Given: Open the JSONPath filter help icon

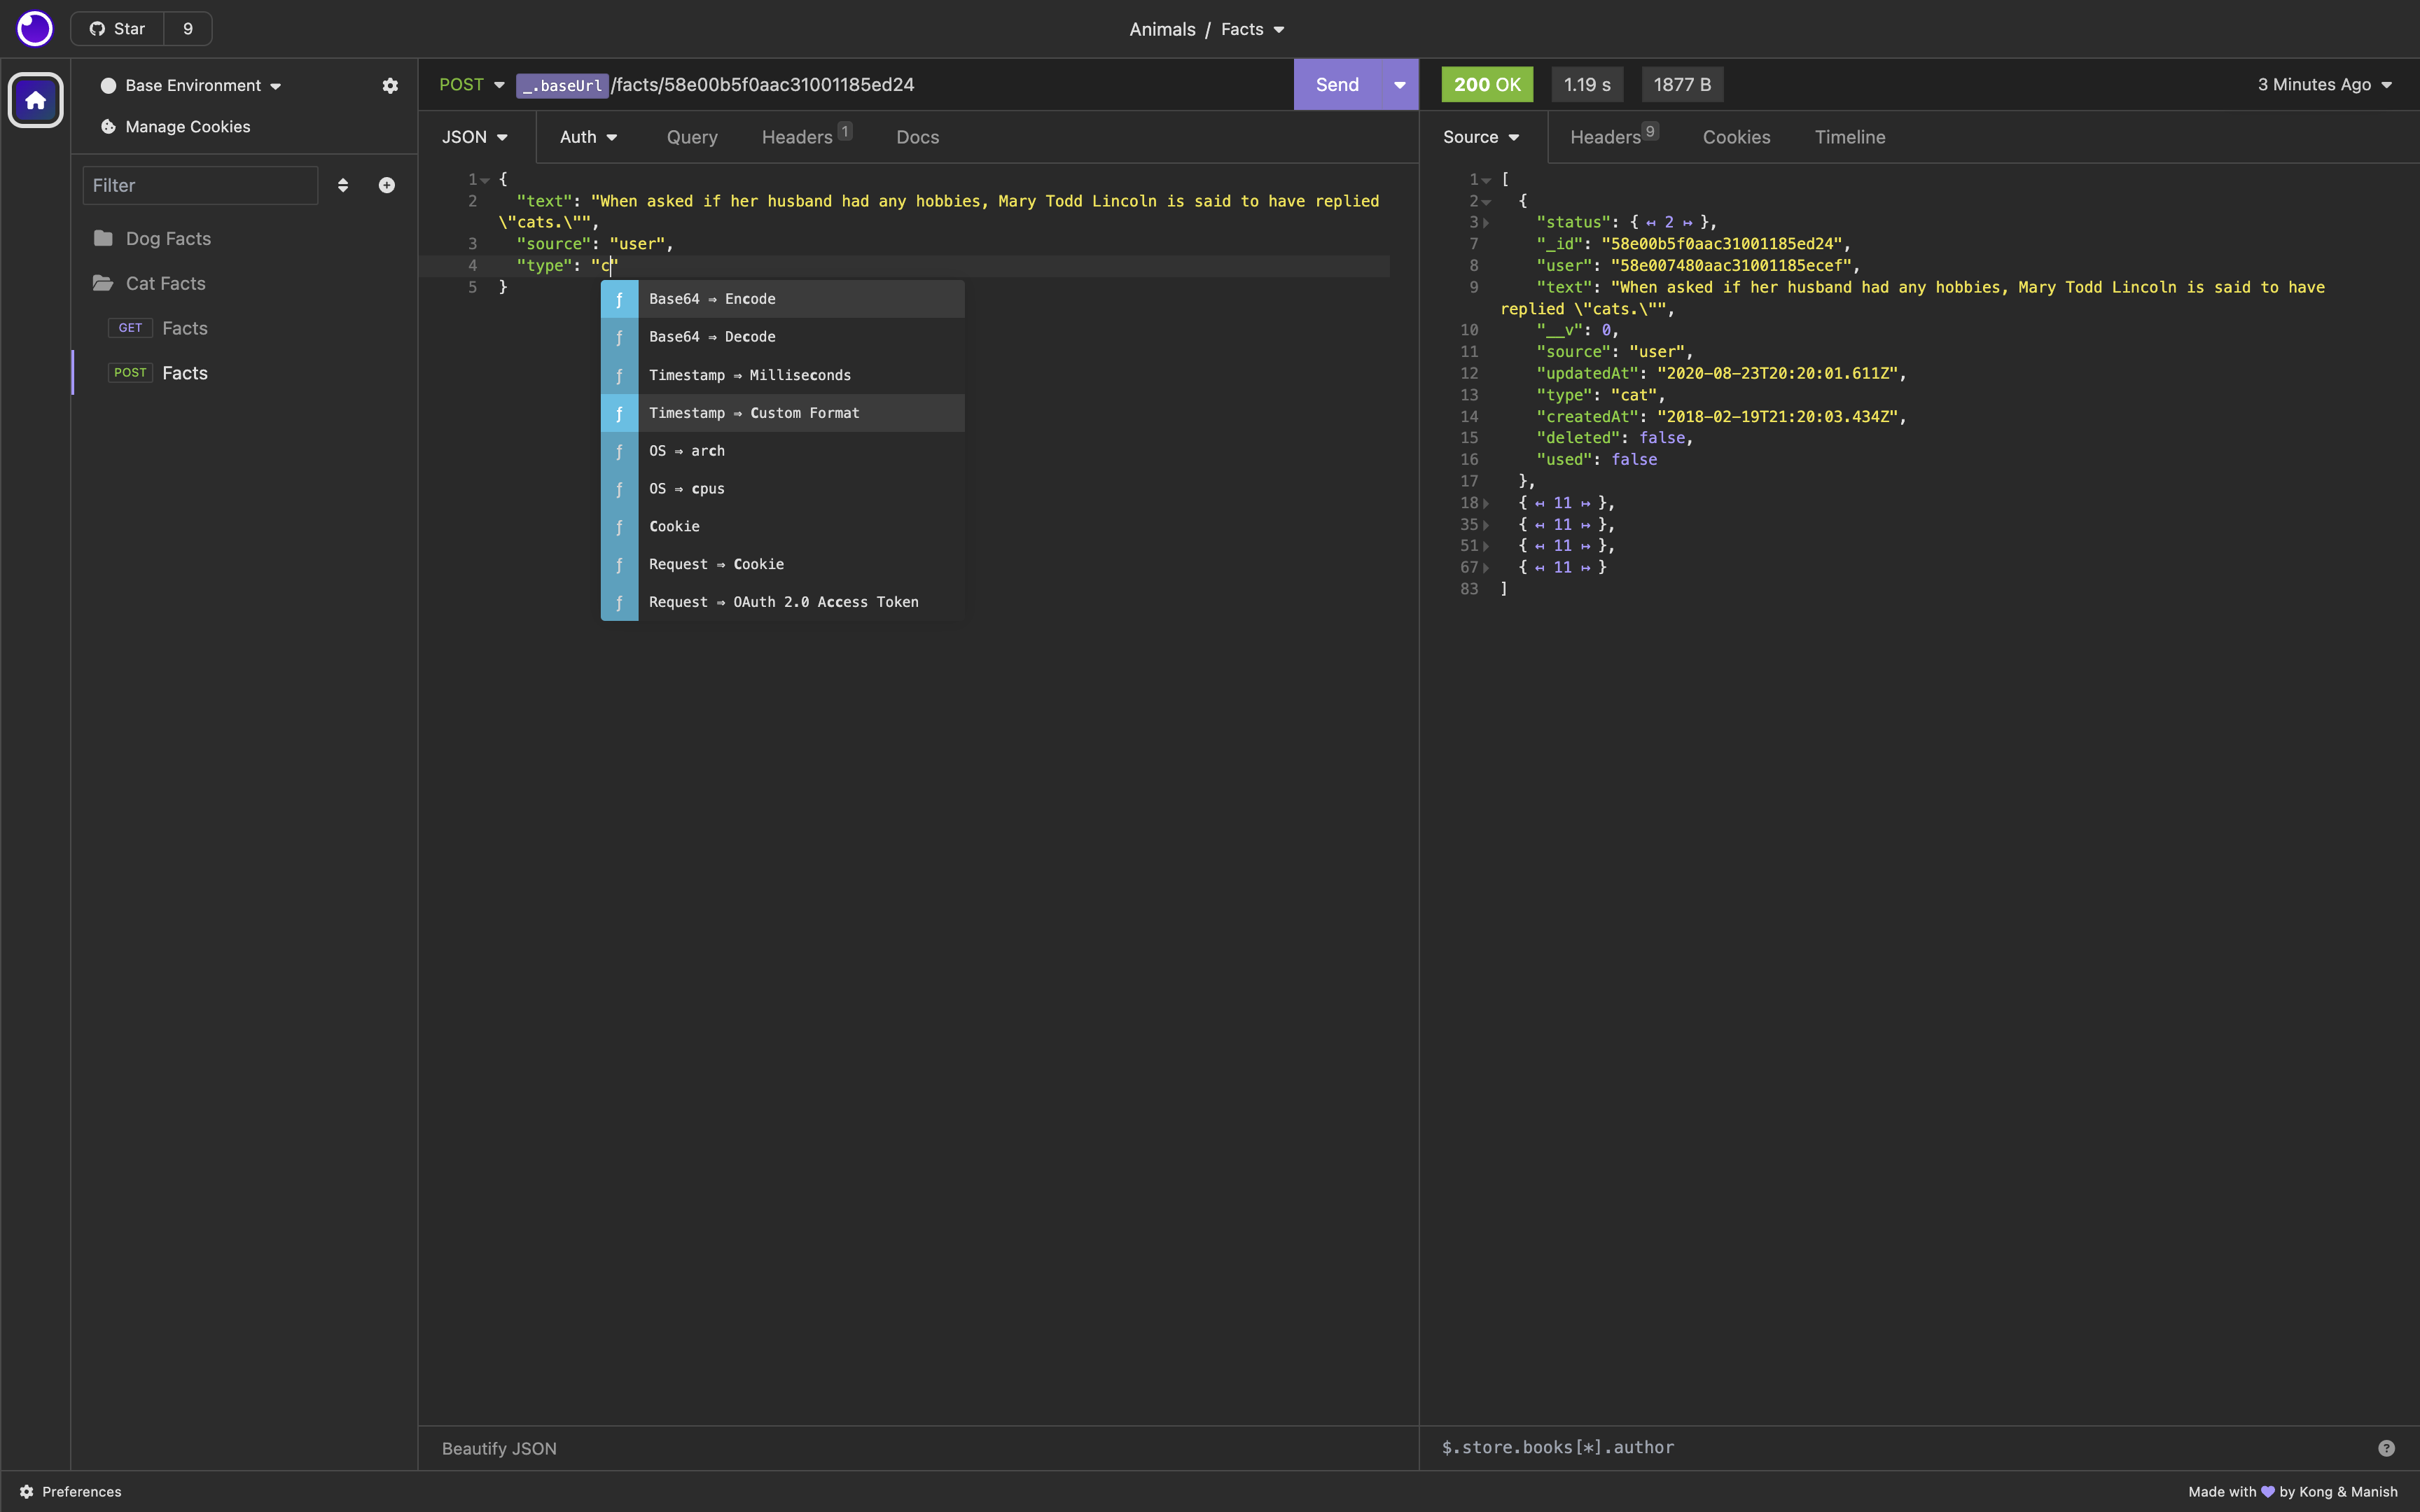Looking at the screenshot, I should (x=2386, y=1448).
